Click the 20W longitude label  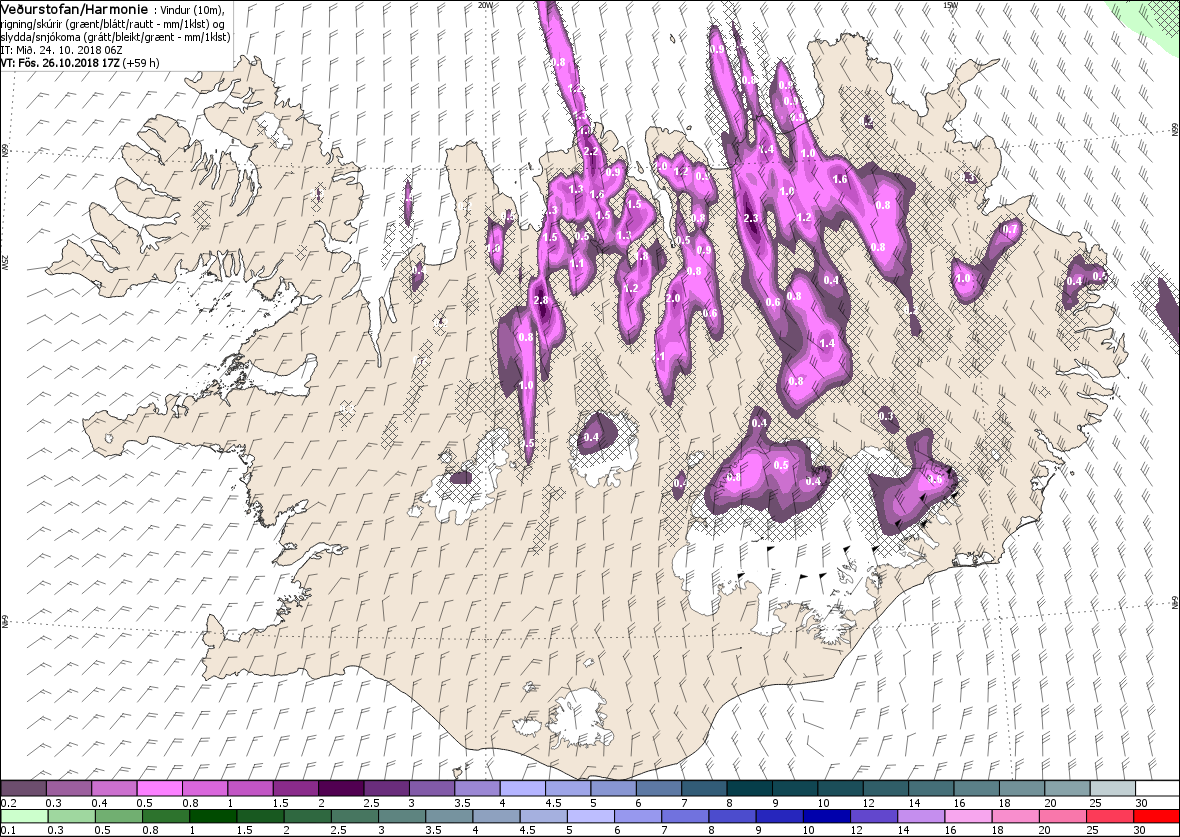coord(485,5)
